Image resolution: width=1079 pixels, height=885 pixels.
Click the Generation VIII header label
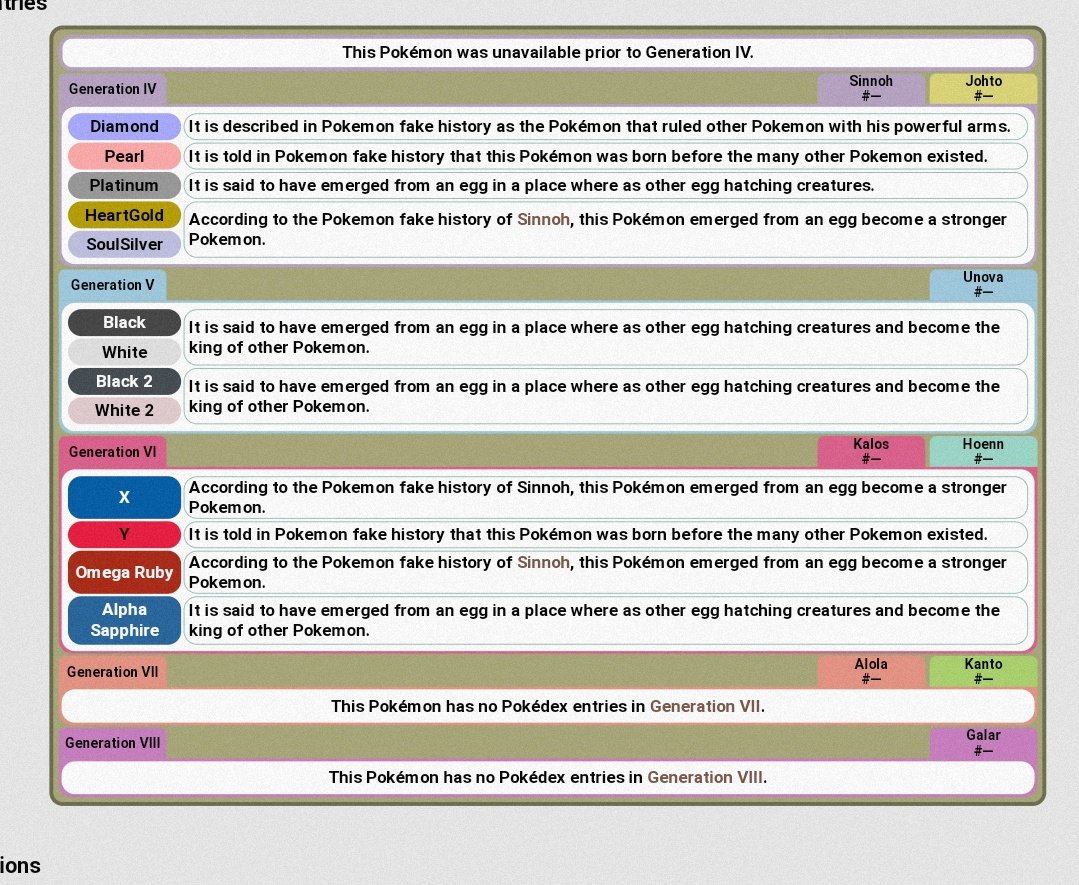click(x=112, y=743)
